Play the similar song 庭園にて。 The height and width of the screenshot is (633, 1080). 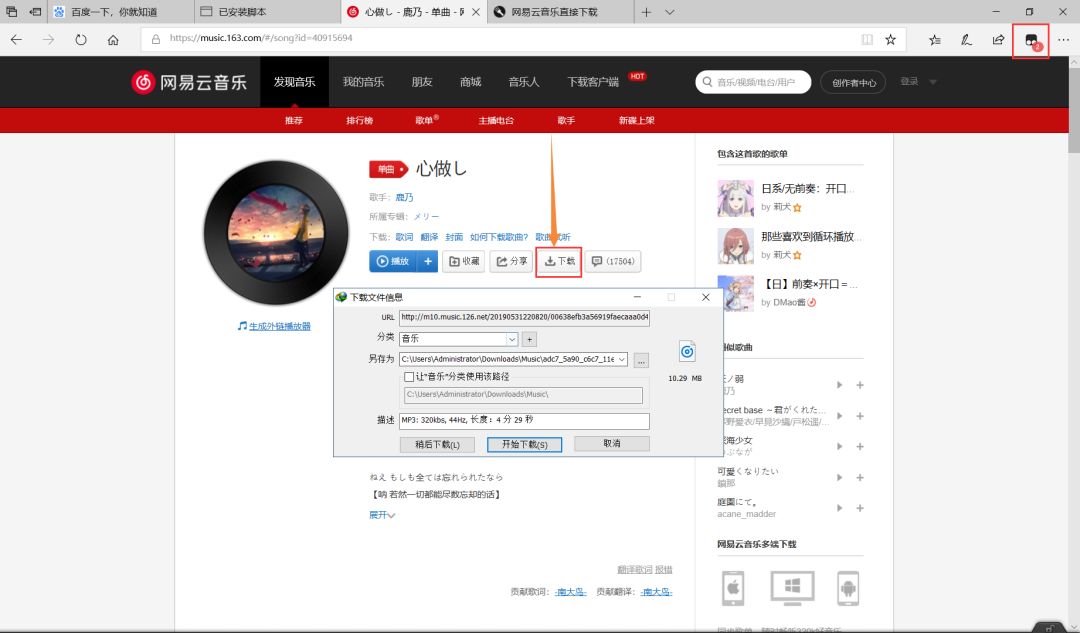click(839, 508)
